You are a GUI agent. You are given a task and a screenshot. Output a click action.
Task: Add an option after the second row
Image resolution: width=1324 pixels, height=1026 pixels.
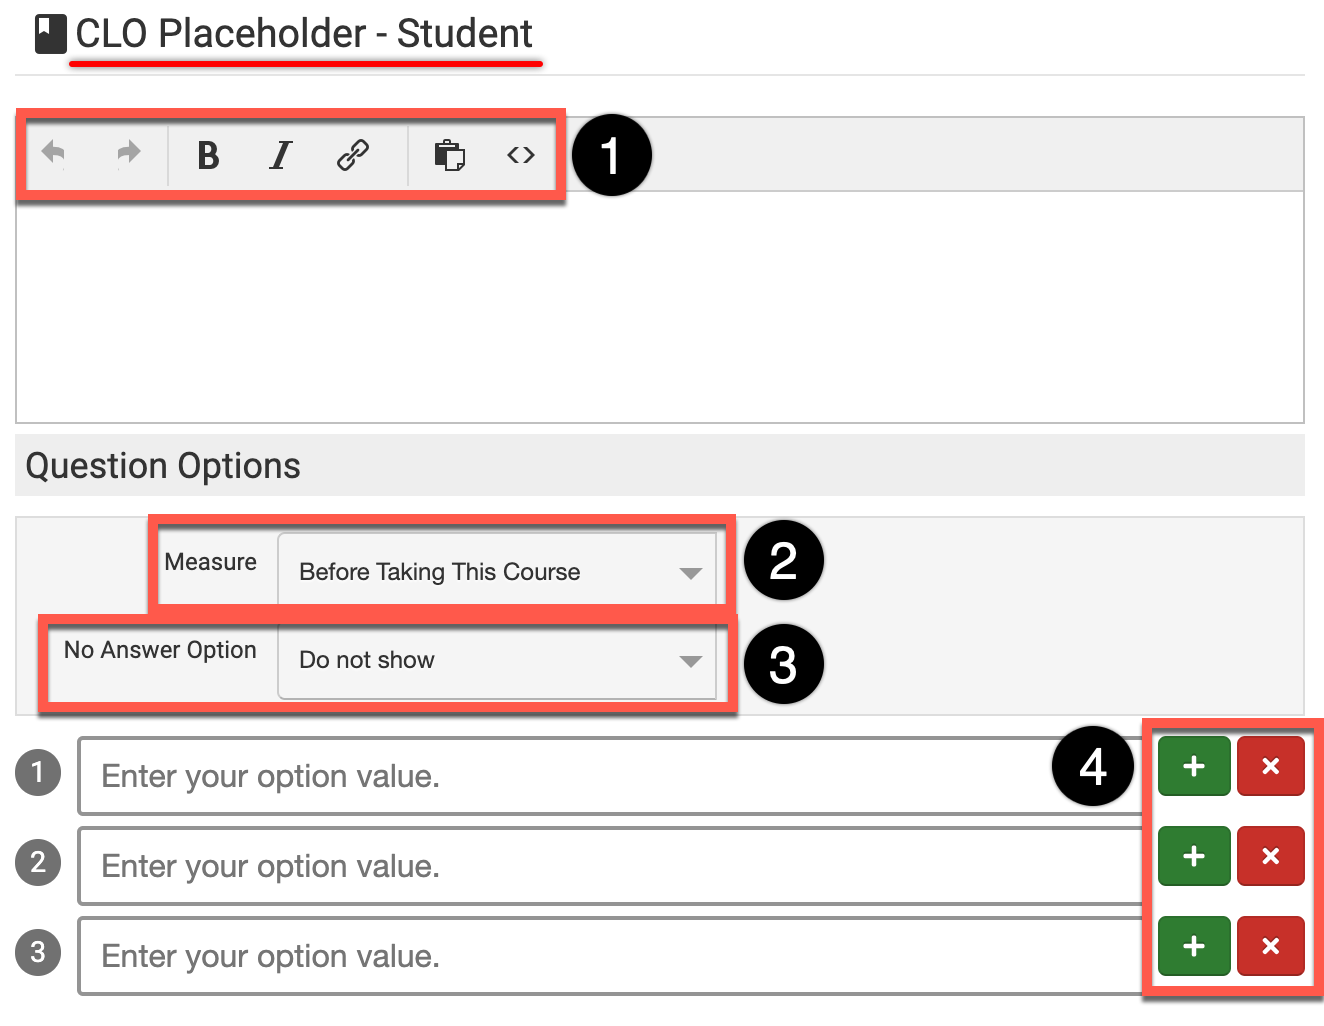1194,857
